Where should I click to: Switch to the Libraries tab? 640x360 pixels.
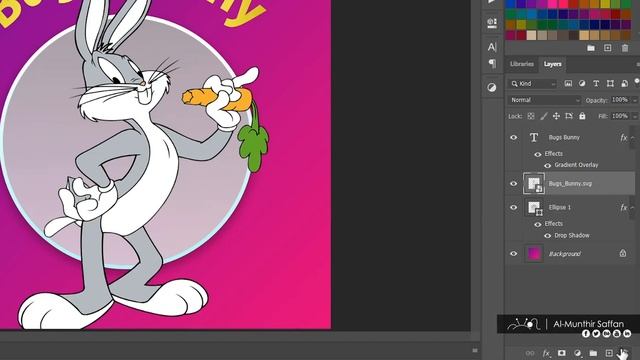click(522, 64)
